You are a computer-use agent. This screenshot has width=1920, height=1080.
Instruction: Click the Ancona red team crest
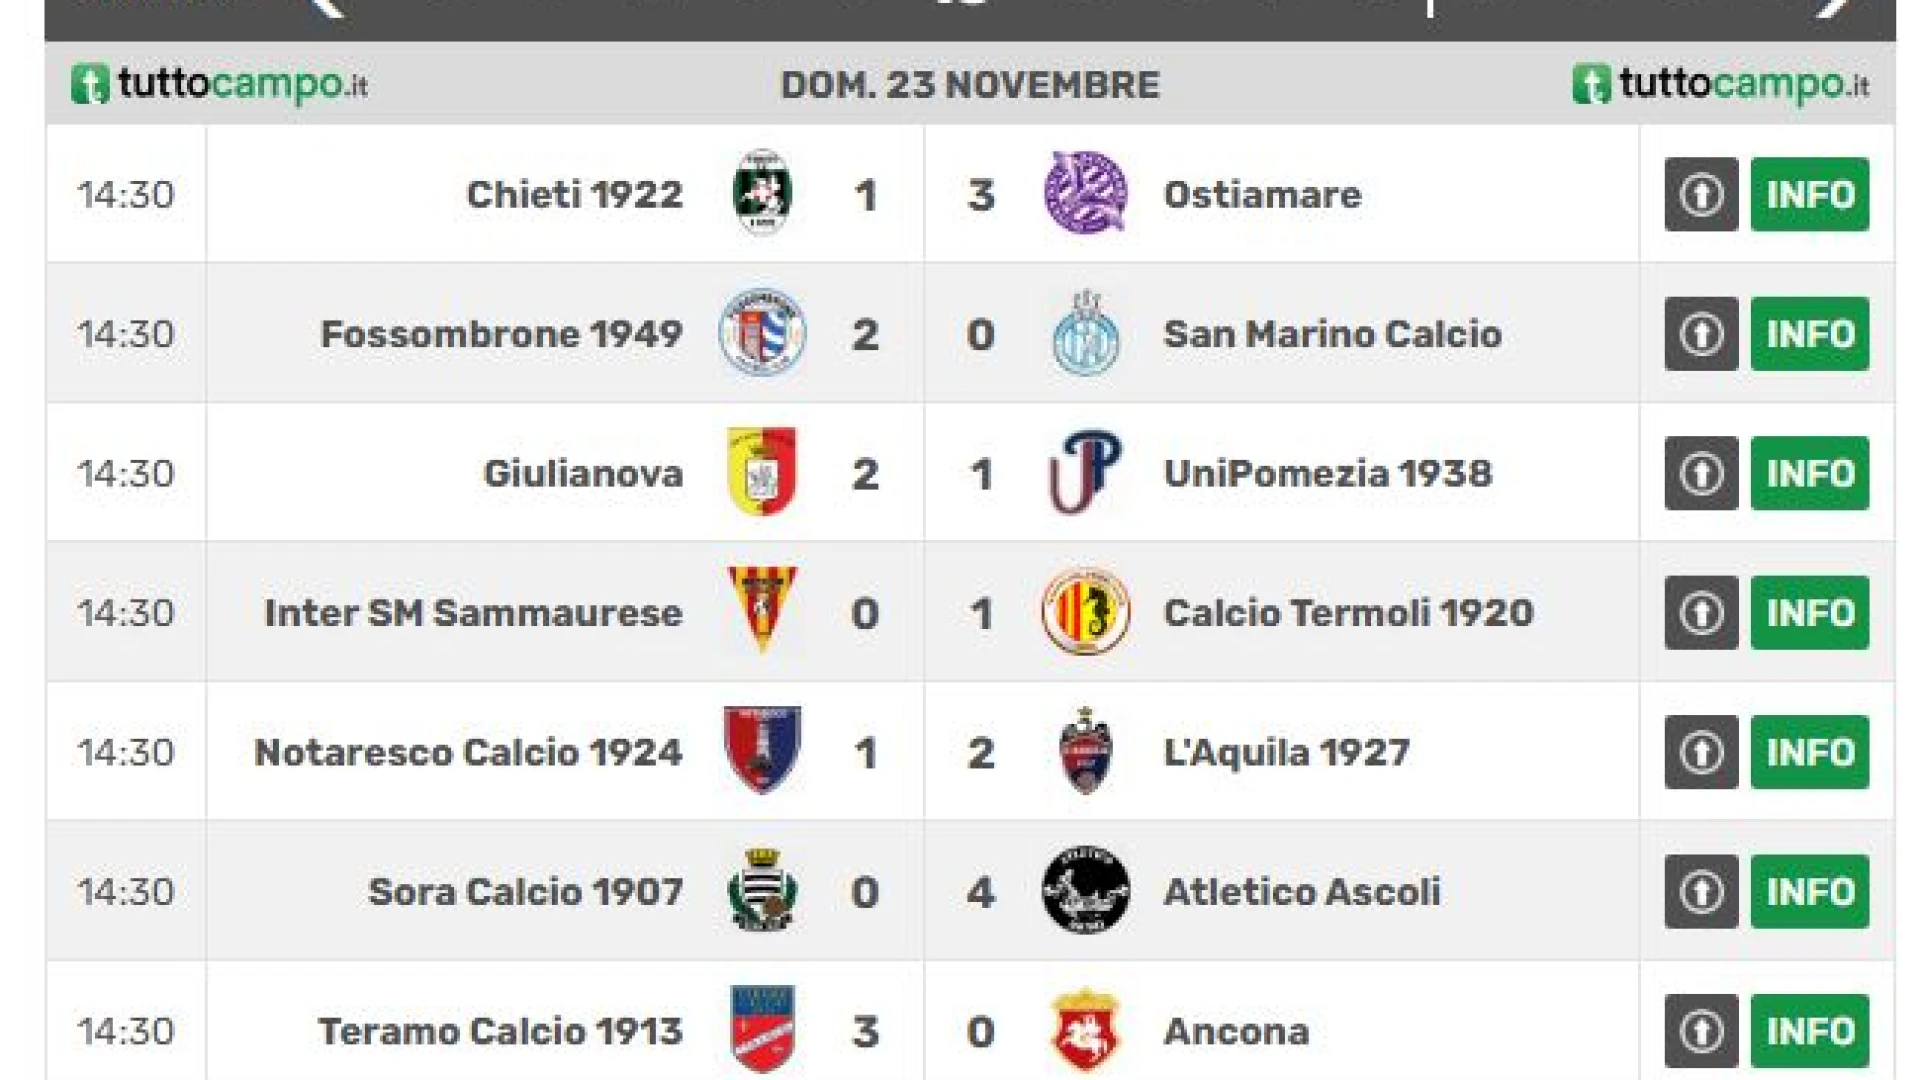click(x=1085, y=1030)
